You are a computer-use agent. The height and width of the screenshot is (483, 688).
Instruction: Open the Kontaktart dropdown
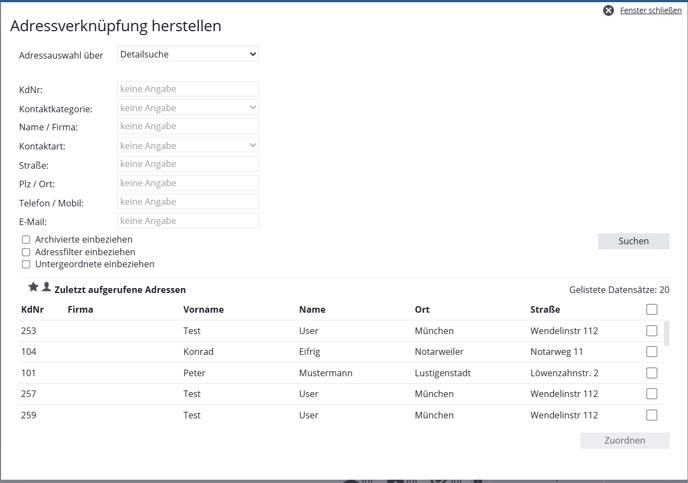[188, 145]
